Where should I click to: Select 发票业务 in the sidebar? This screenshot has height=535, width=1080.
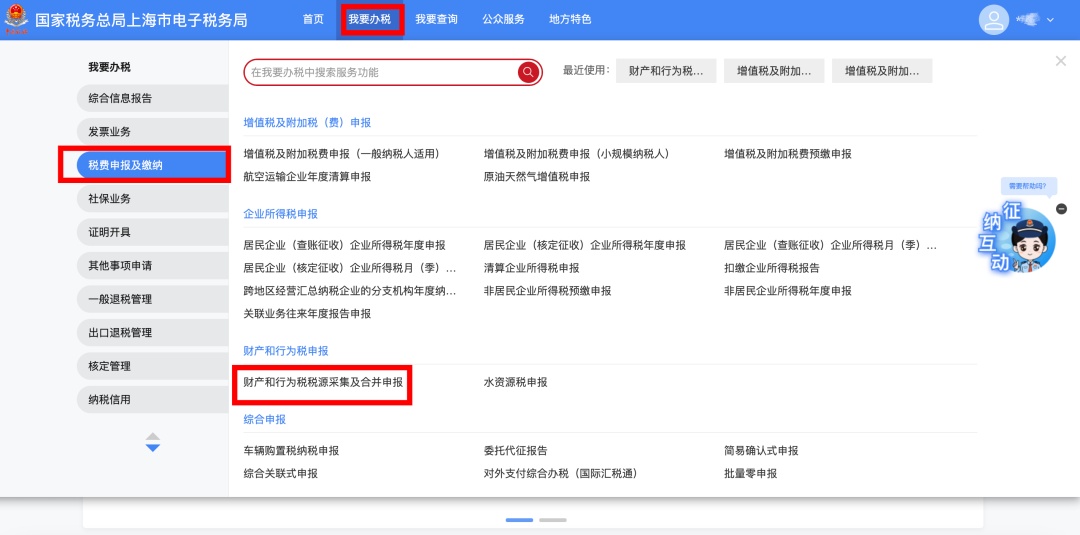pyautogui.click(x=109, y=132)
